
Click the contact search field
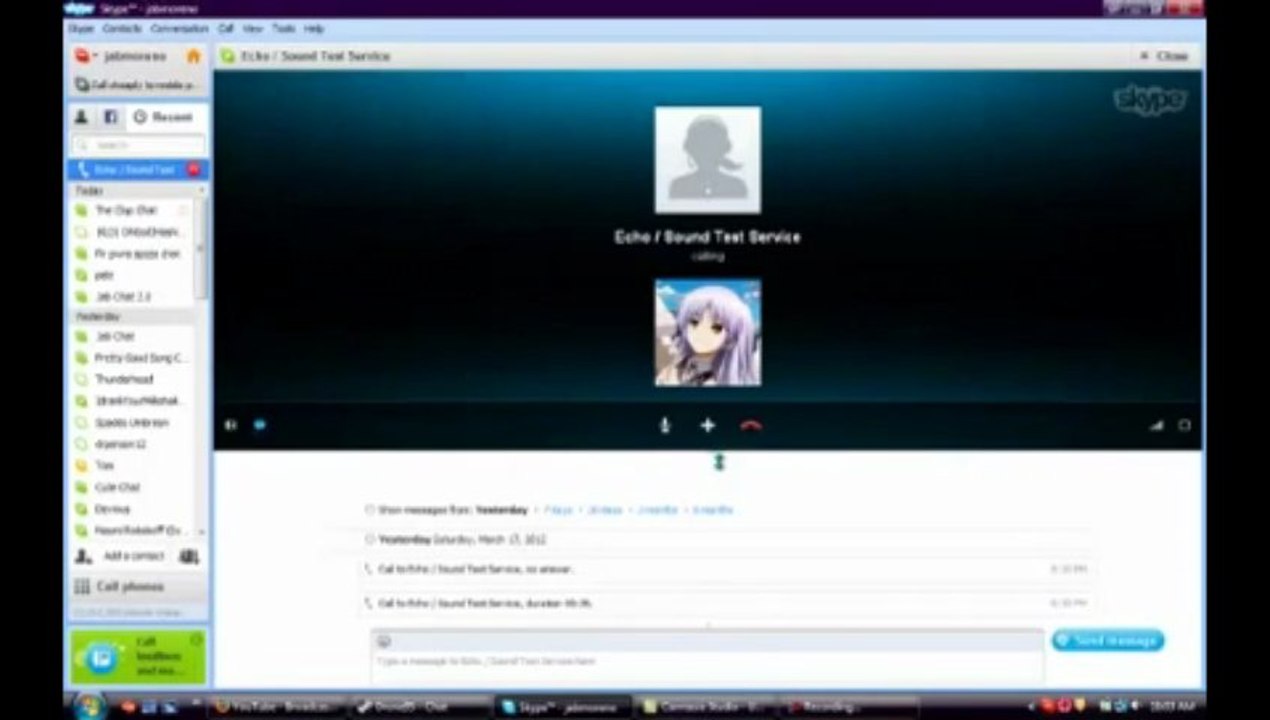pyautogui.click(x=138, y=145)
